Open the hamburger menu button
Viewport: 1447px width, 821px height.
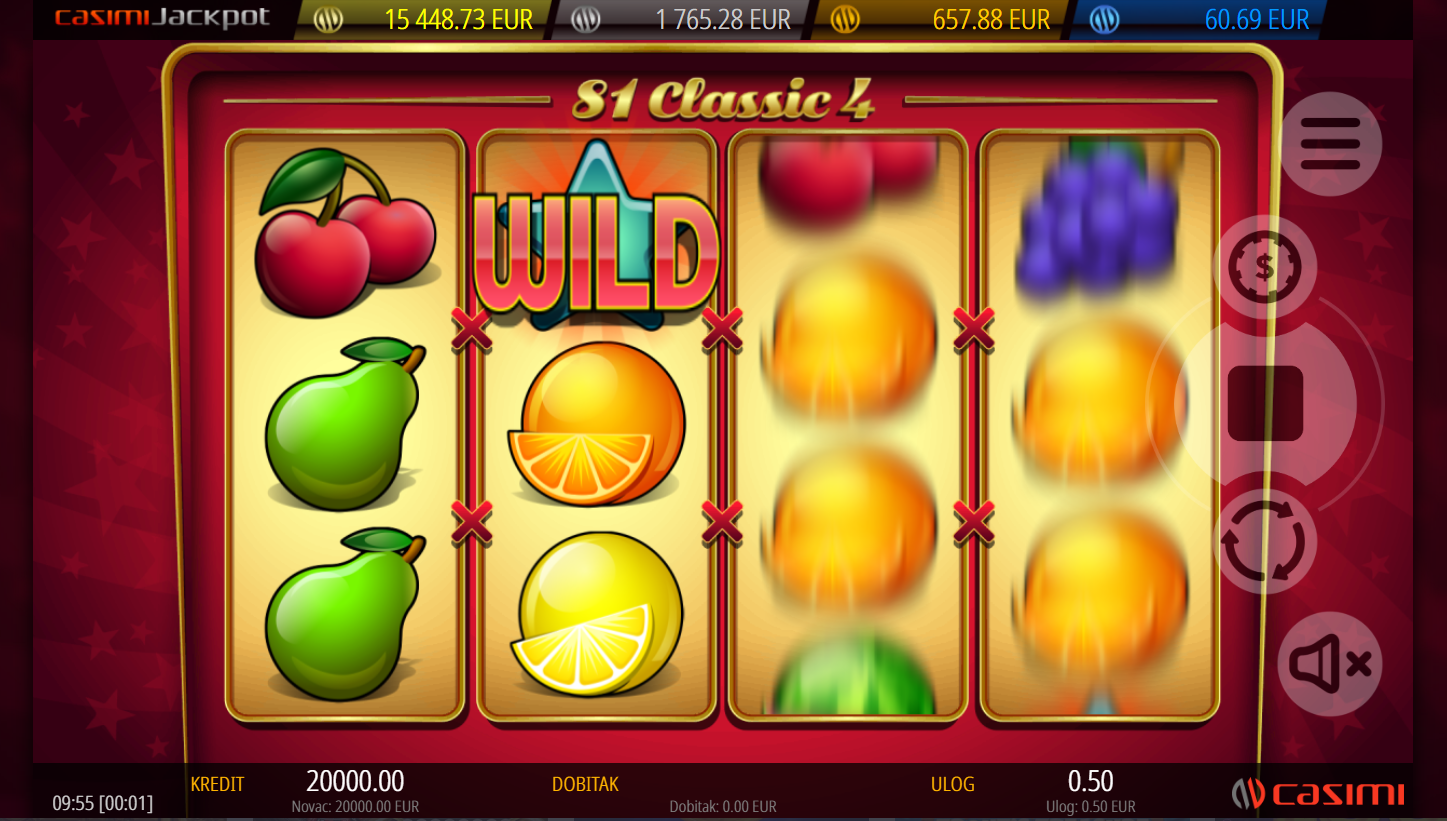tap(1330, 144)
